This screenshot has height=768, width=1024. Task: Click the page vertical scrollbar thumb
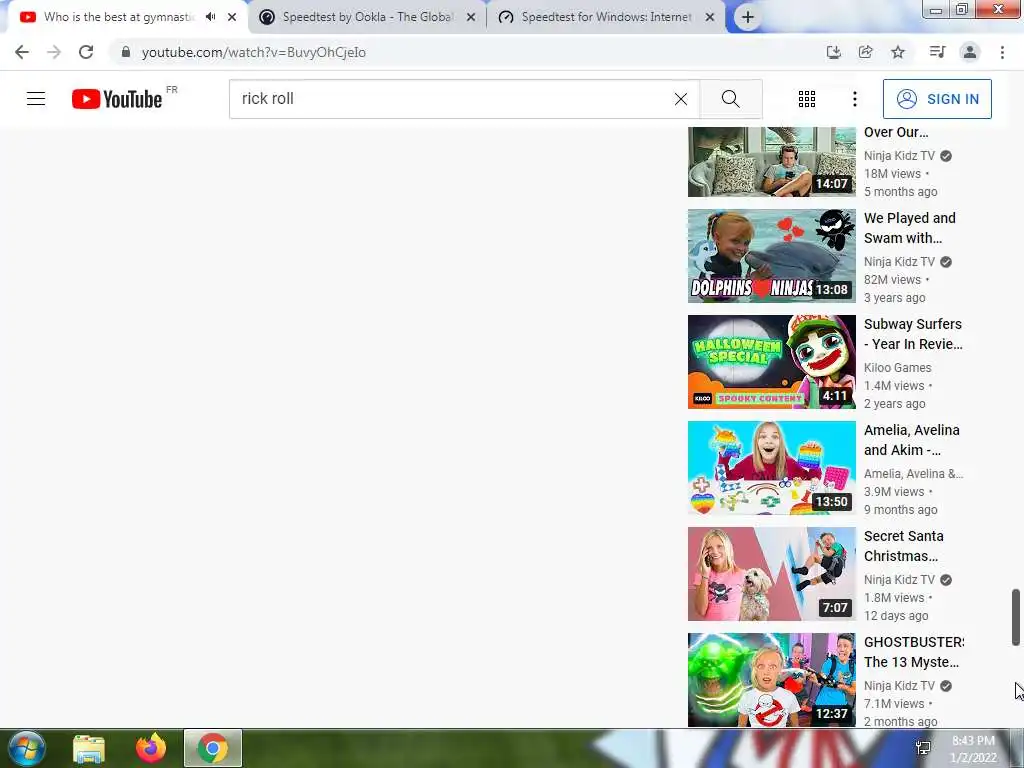[1016, 616]
